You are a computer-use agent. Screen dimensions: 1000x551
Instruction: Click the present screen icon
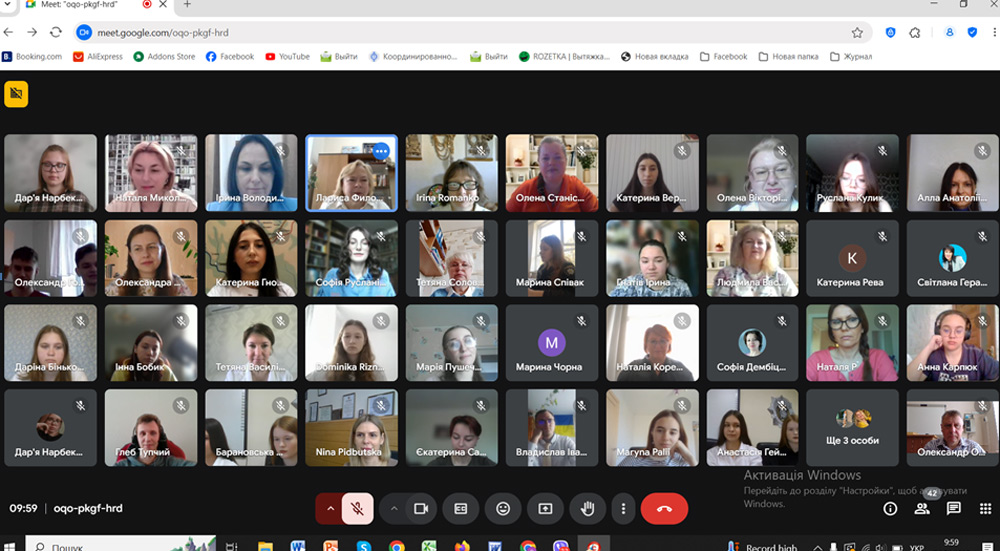point(545,508)
